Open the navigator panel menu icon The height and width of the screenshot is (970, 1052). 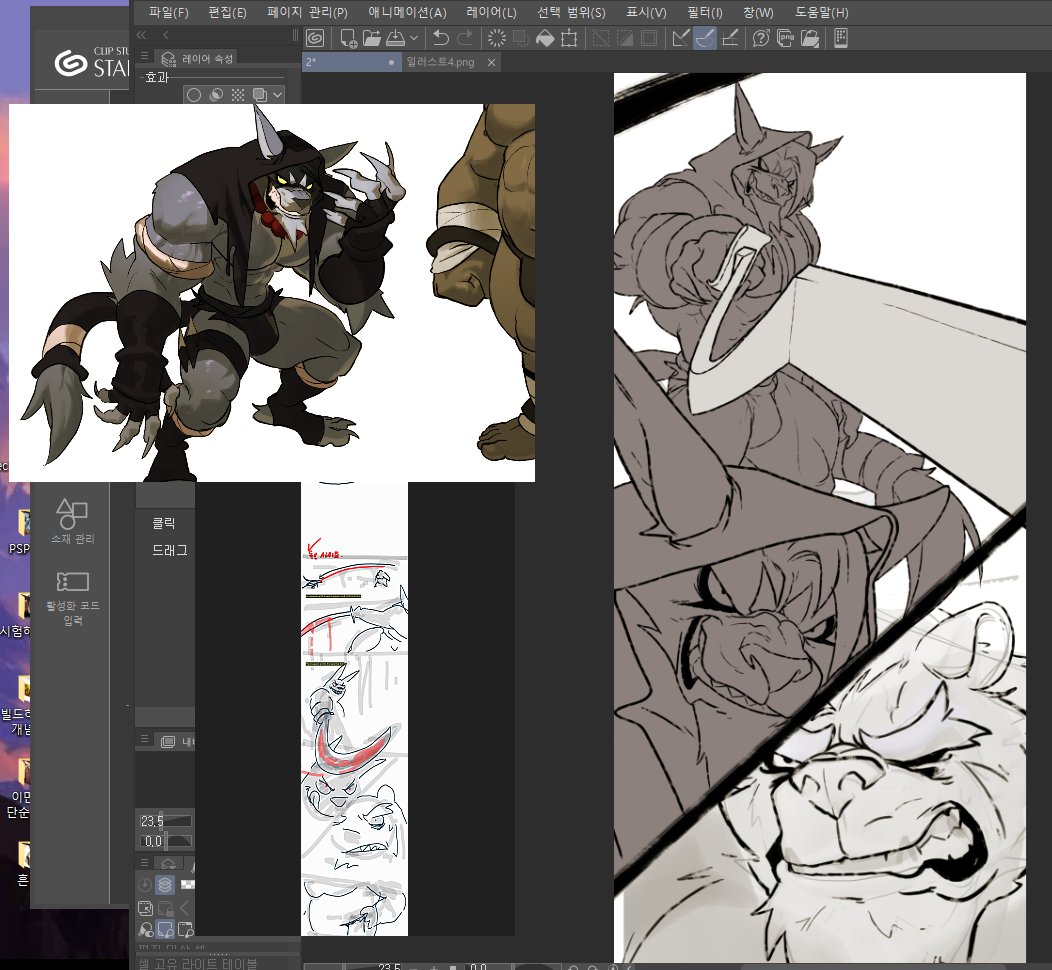144,739
